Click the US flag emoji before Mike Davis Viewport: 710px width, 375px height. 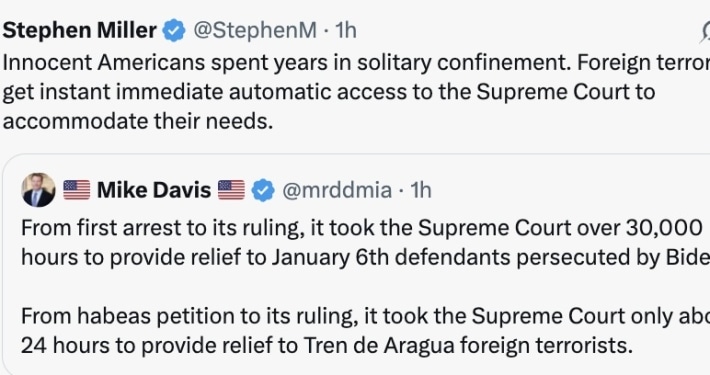click(77, 190)
